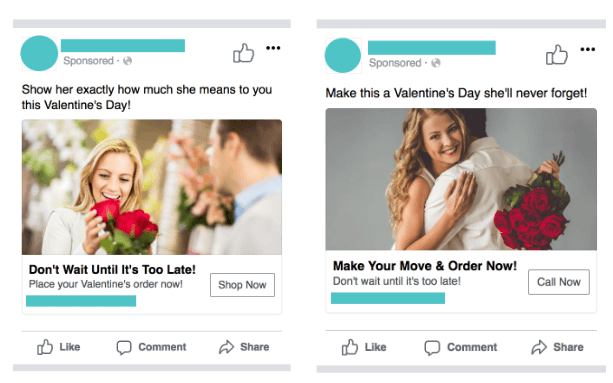Image resolution: width=613 pixels, height=383 pixels.
Task: Share the left ad post
Action: click(244, 347)
